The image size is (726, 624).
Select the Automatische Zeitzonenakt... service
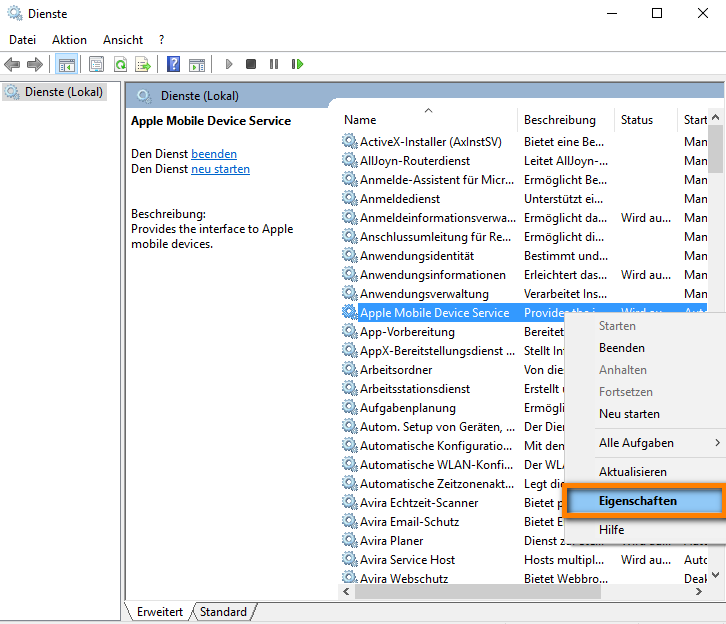(x=452, y=483)
